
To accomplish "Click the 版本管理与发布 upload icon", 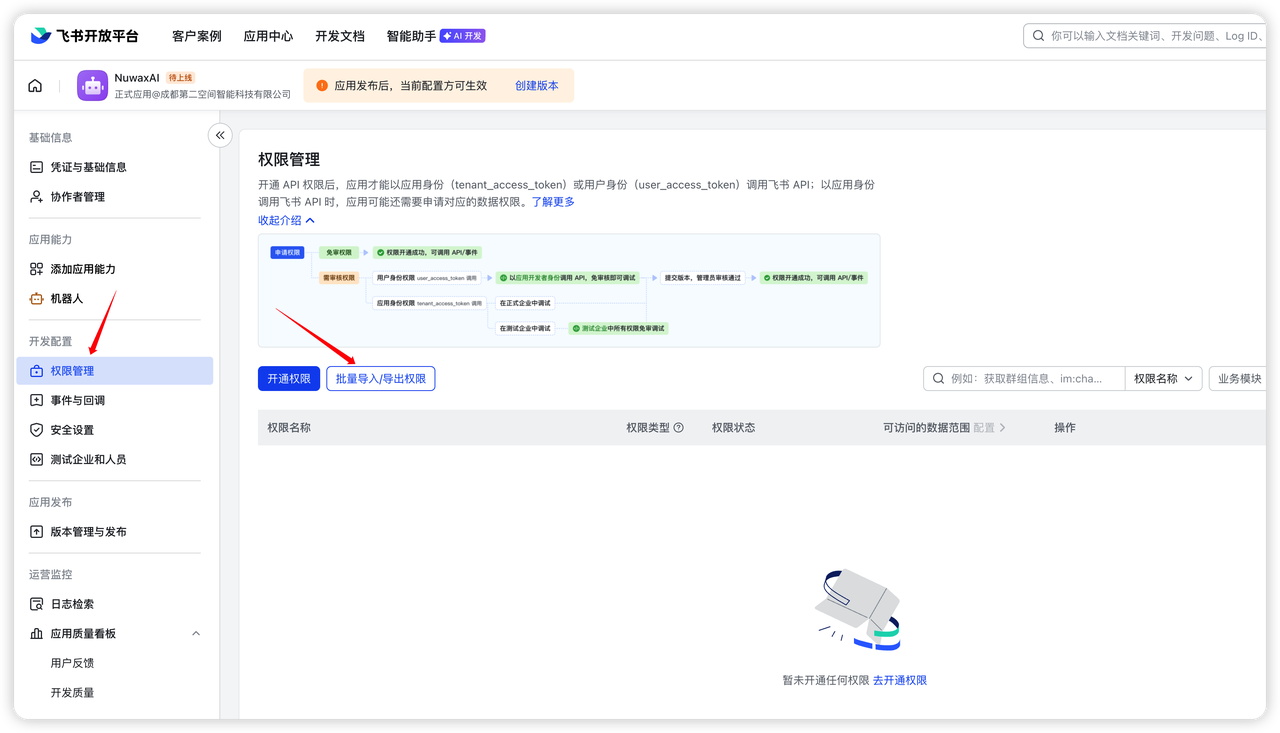I will [x=37, y=532].
